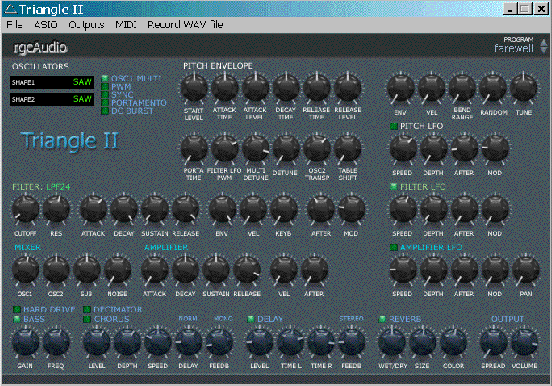
Task: Toggle the FILTER LFO LED
Action: 394,187
